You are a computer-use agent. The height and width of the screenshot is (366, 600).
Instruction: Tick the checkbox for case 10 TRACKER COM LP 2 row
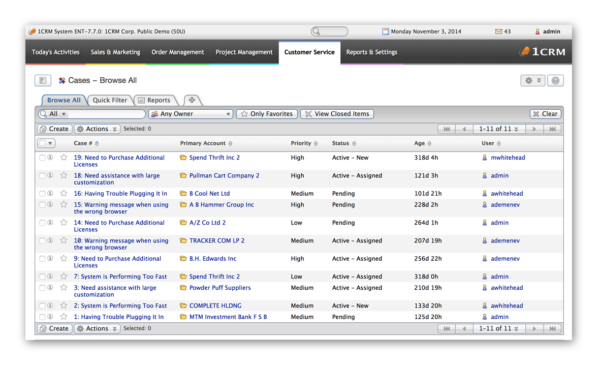click(42, 240)
